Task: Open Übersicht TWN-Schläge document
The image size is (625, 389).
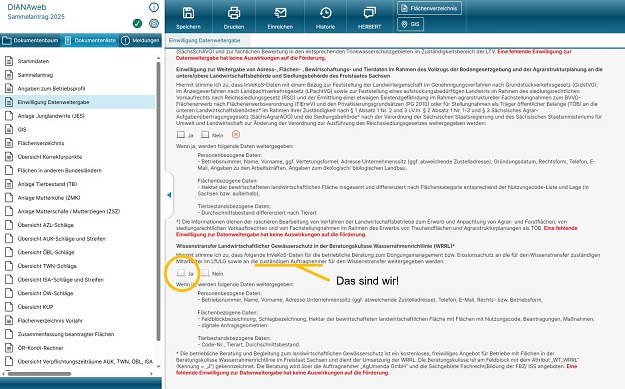Action: 47,266
